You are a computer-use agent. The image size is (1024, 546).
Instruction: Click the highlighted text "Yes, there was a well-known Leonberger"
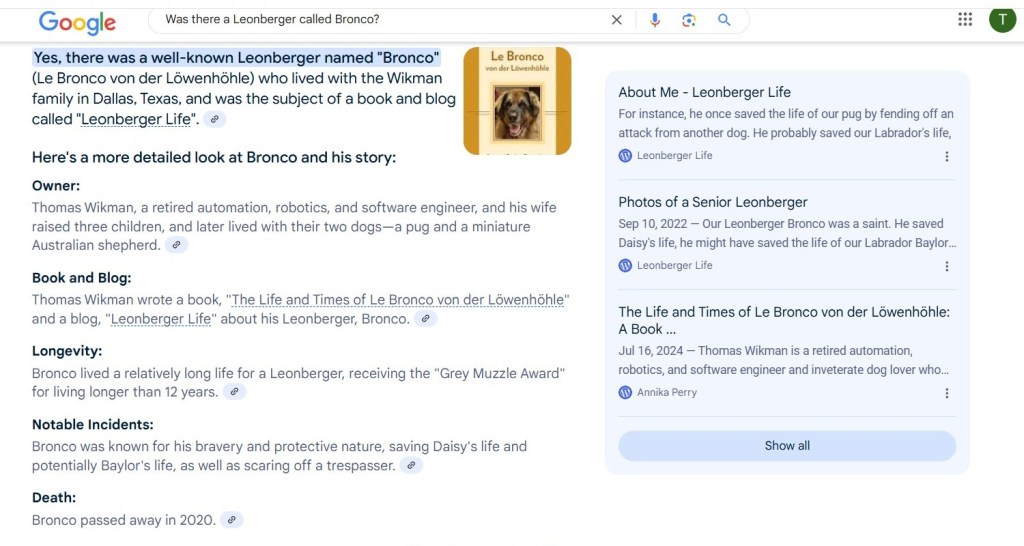[176, 57]
